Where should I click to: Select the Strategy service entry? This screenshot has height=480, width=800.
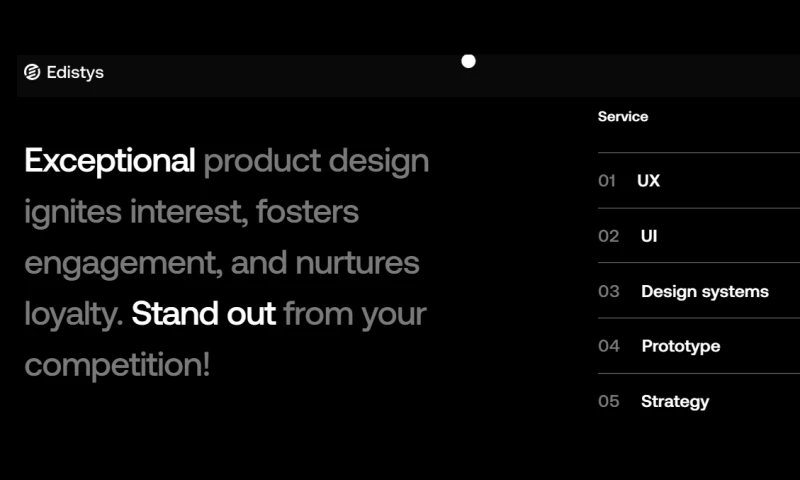(x=675, y=401)
